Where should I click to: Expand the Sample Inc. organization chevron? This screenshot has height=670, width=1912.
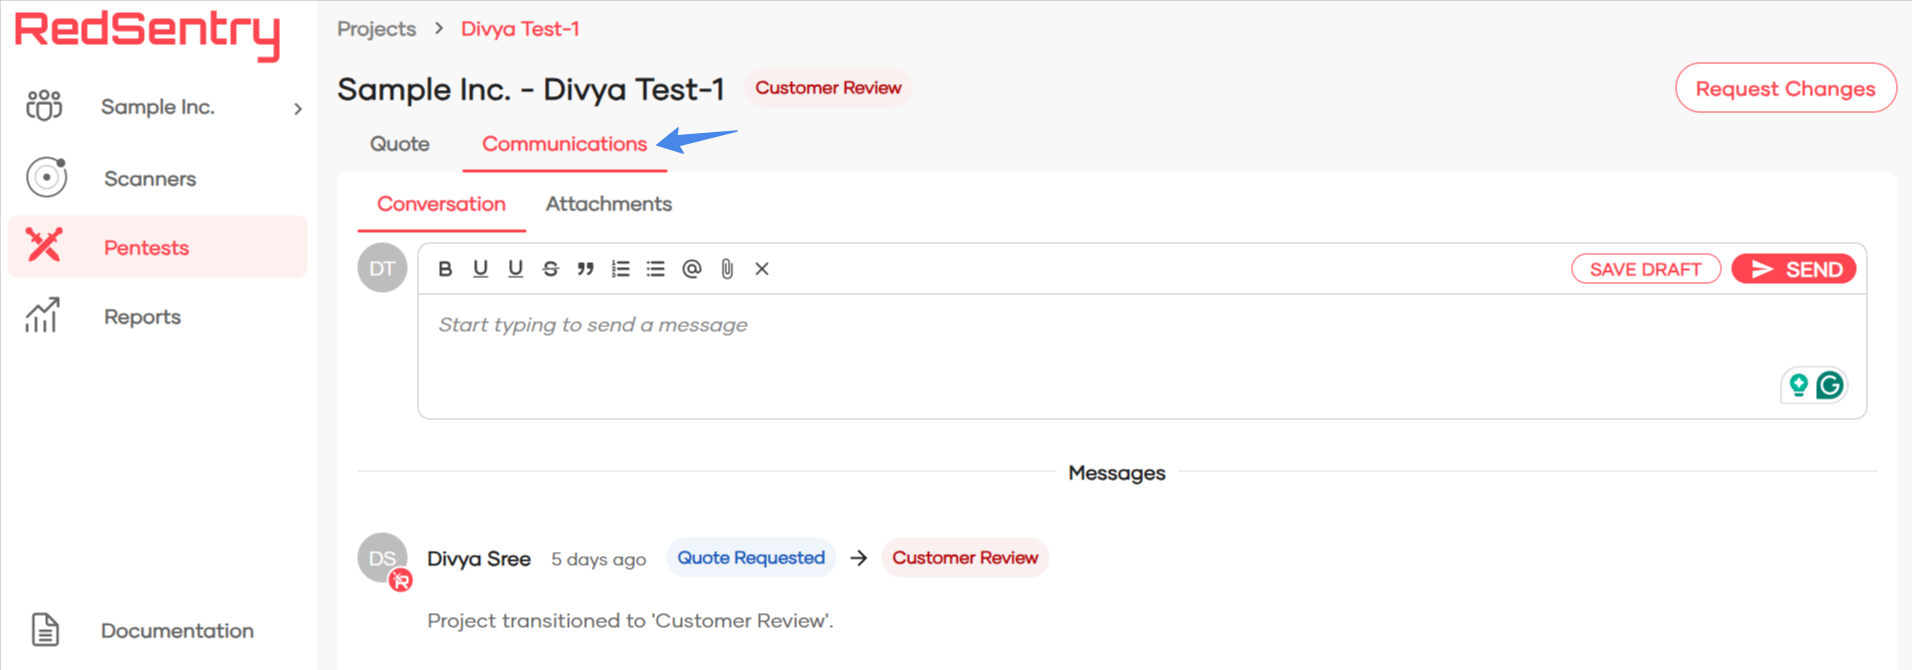pyautogui.click(x=297, y=108)
